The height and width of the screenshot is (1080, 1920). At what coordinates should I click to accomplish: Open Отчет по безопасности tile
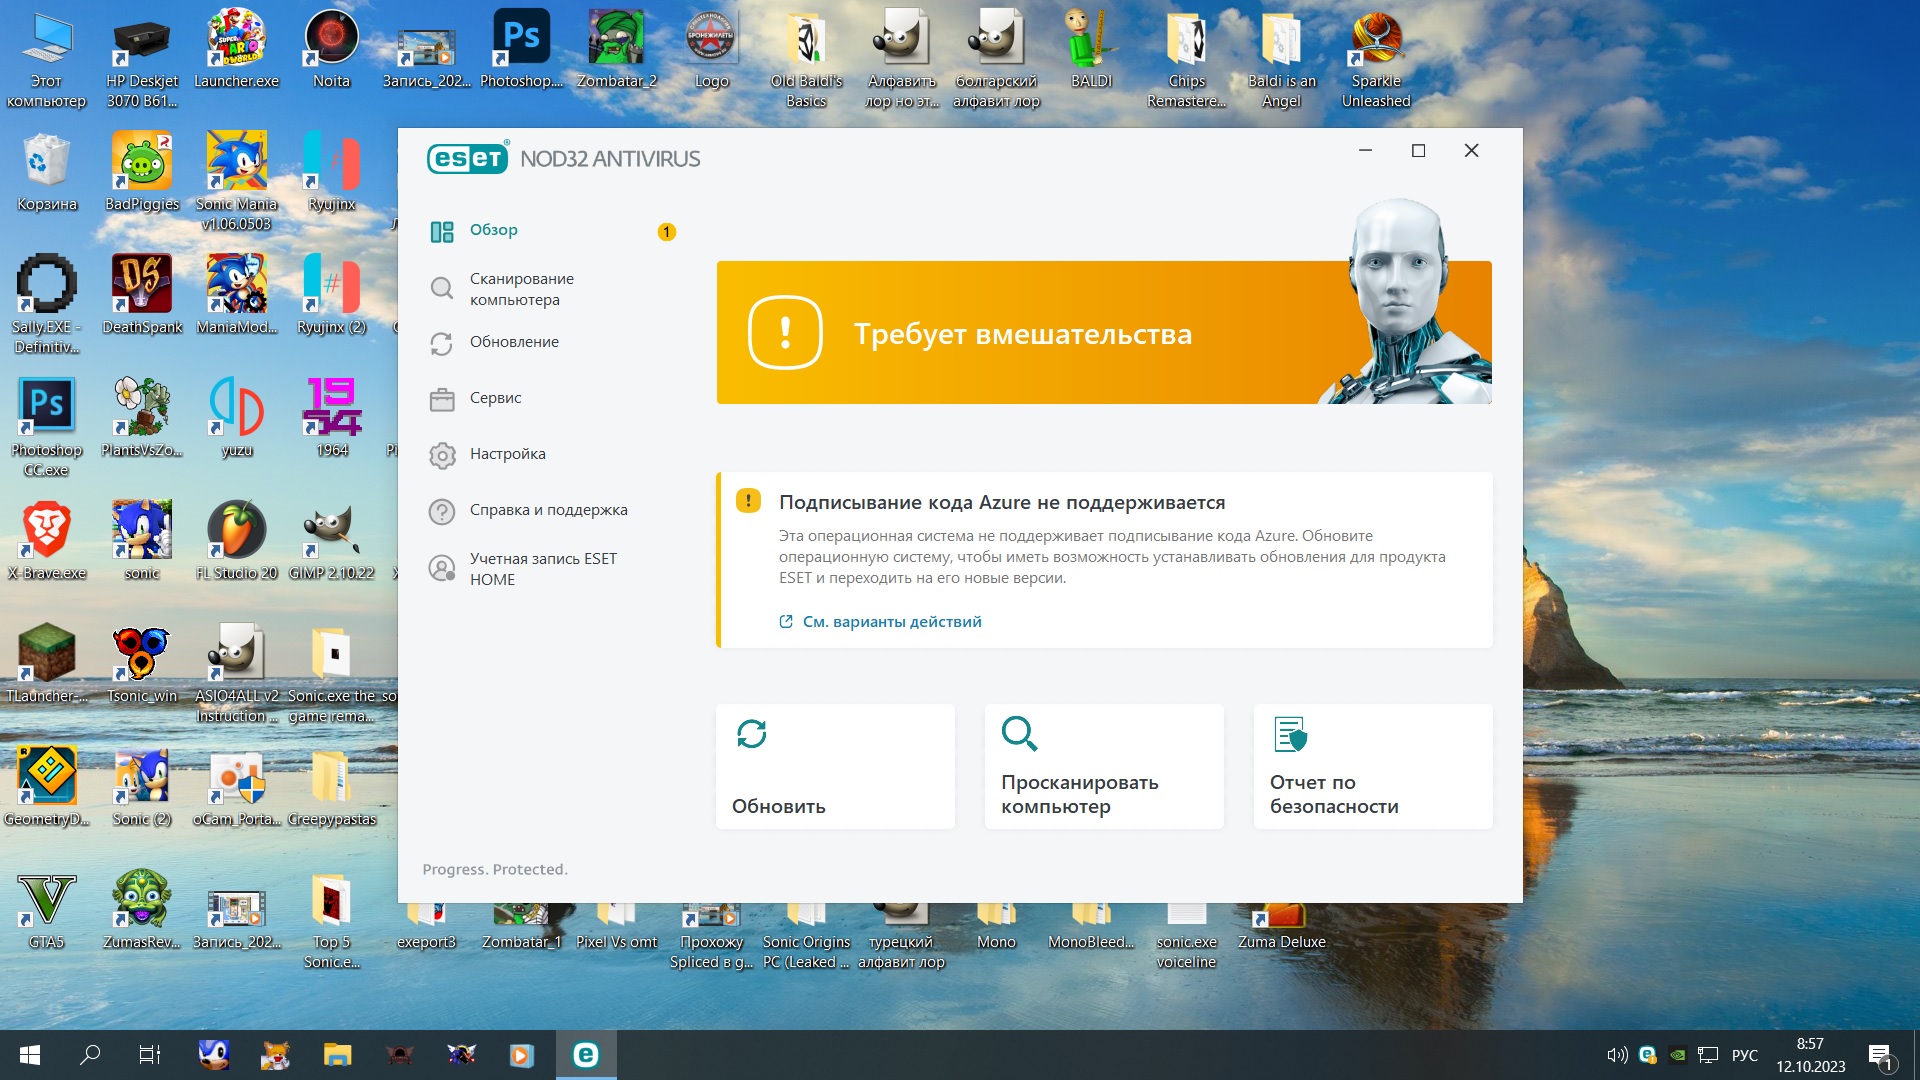tap(1373, 767)
